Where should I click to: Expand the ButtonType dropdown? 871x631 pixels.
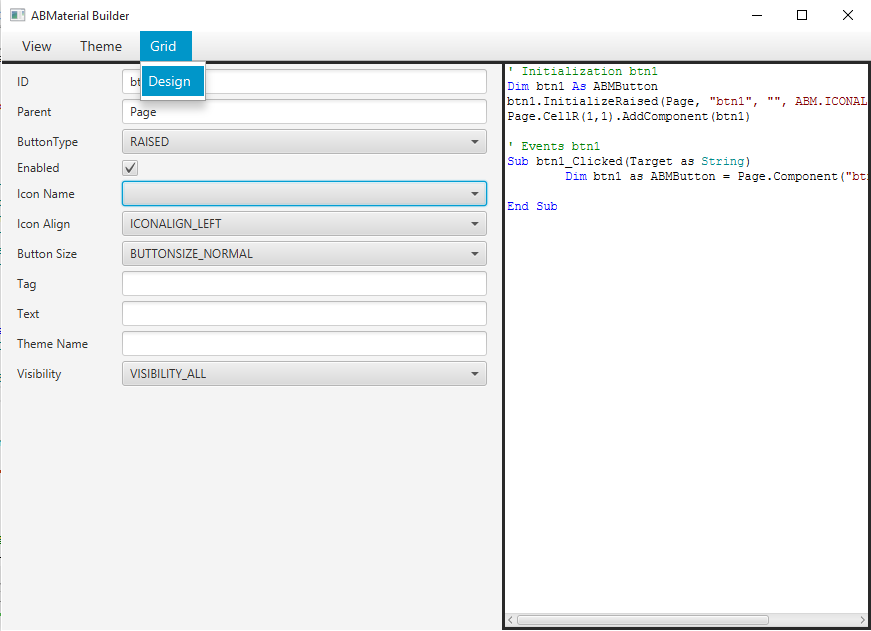[x=304, y=142]
